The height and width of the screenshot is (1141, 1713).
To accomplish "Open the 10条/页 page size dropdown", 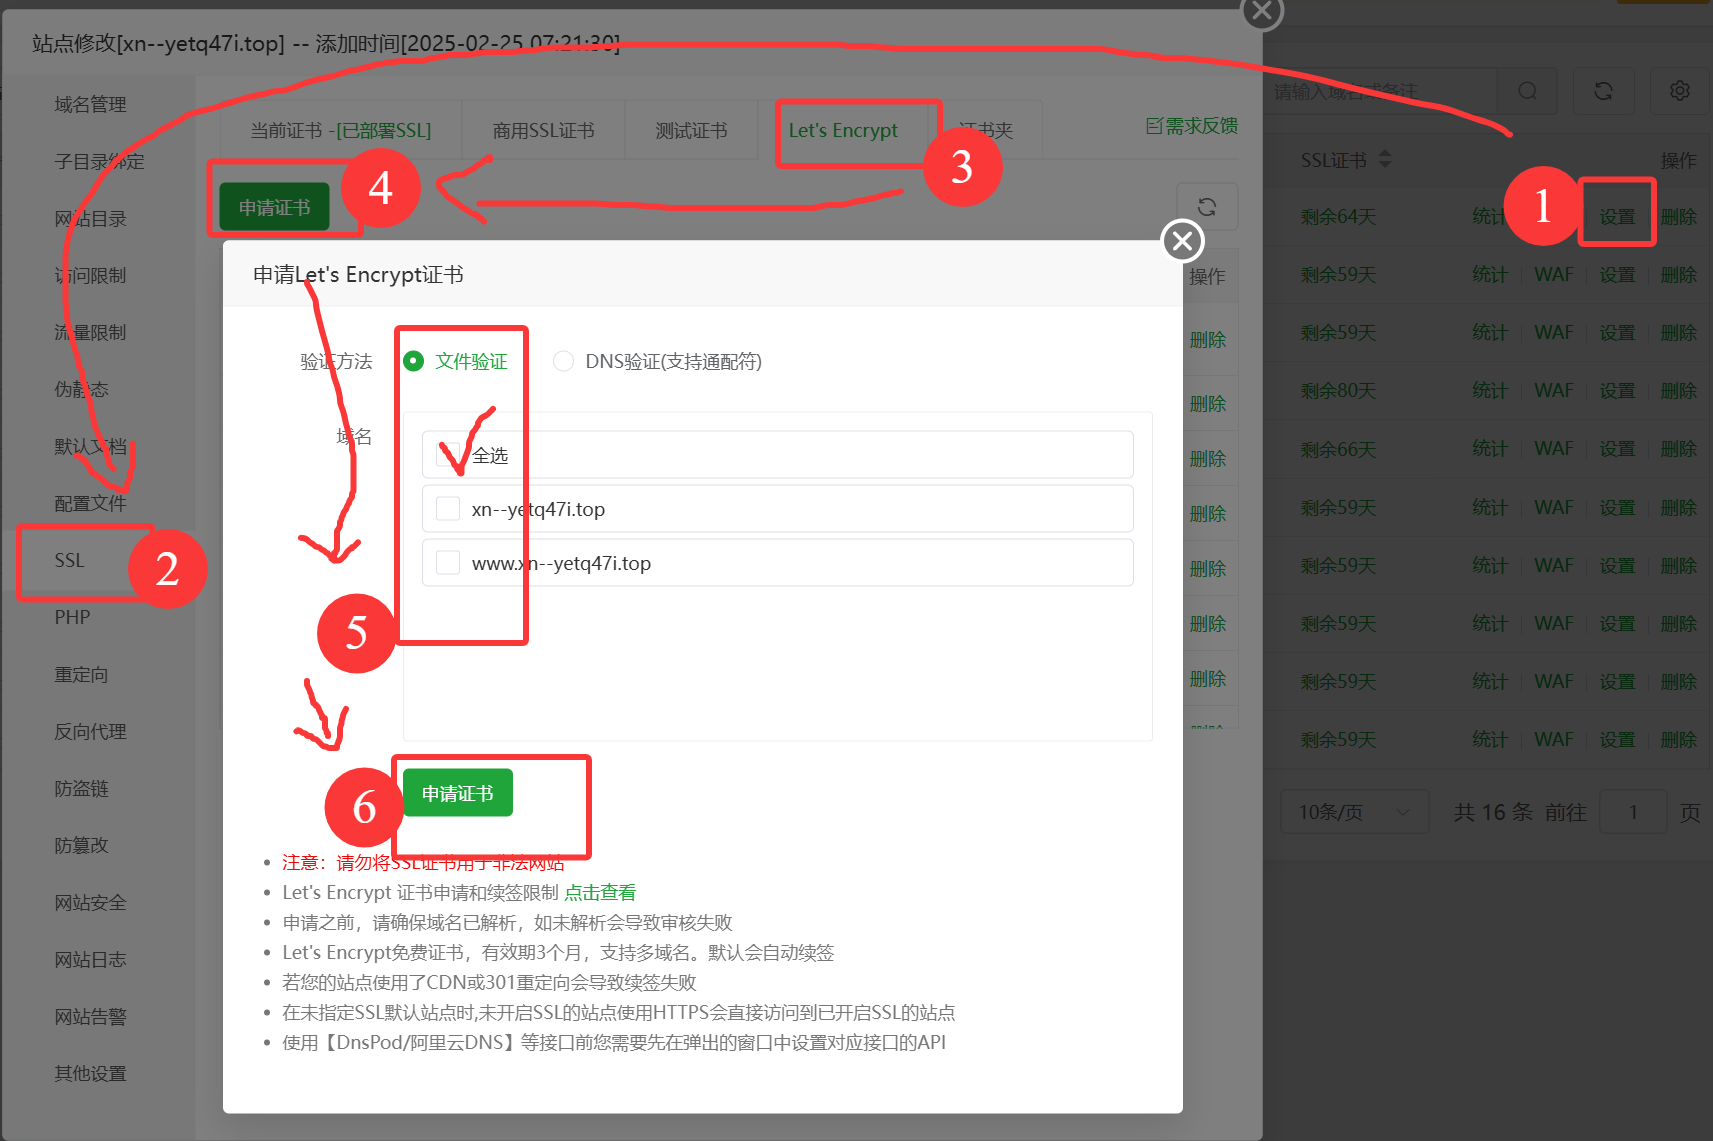I will pyautogui.click(x=1354, y=812).
